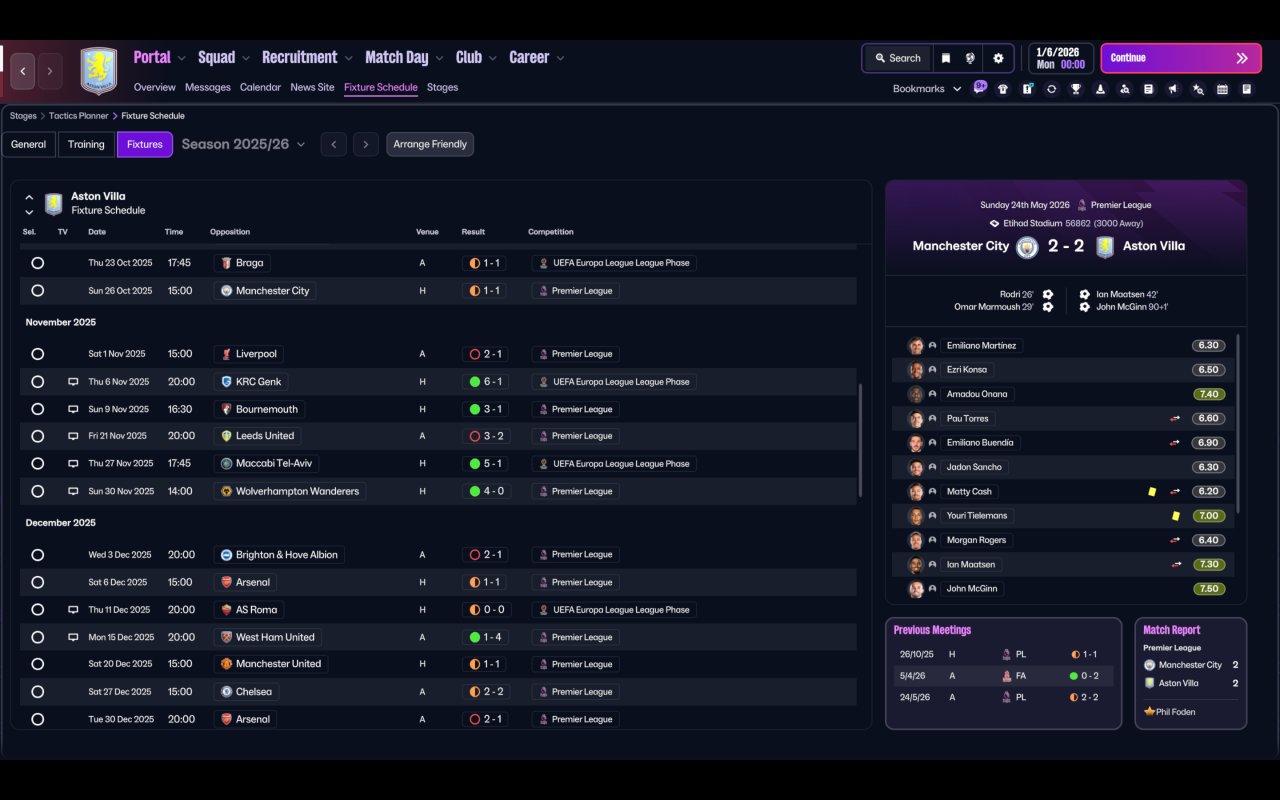Open the settings gear icon
The width and height of the screenshot is (1280, 800).
[998, 58]
